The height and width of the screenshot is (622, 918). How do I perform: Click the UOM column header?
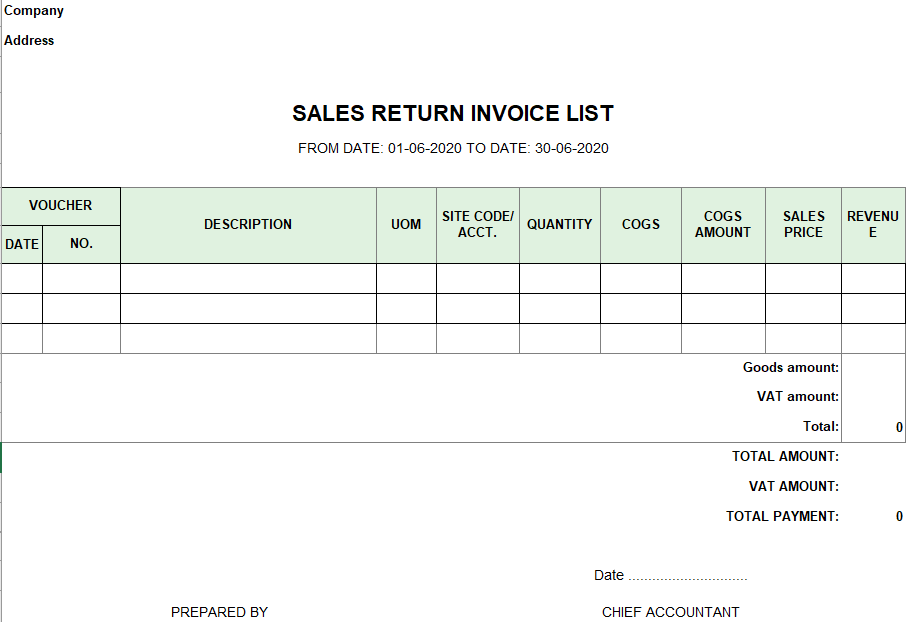406,225
